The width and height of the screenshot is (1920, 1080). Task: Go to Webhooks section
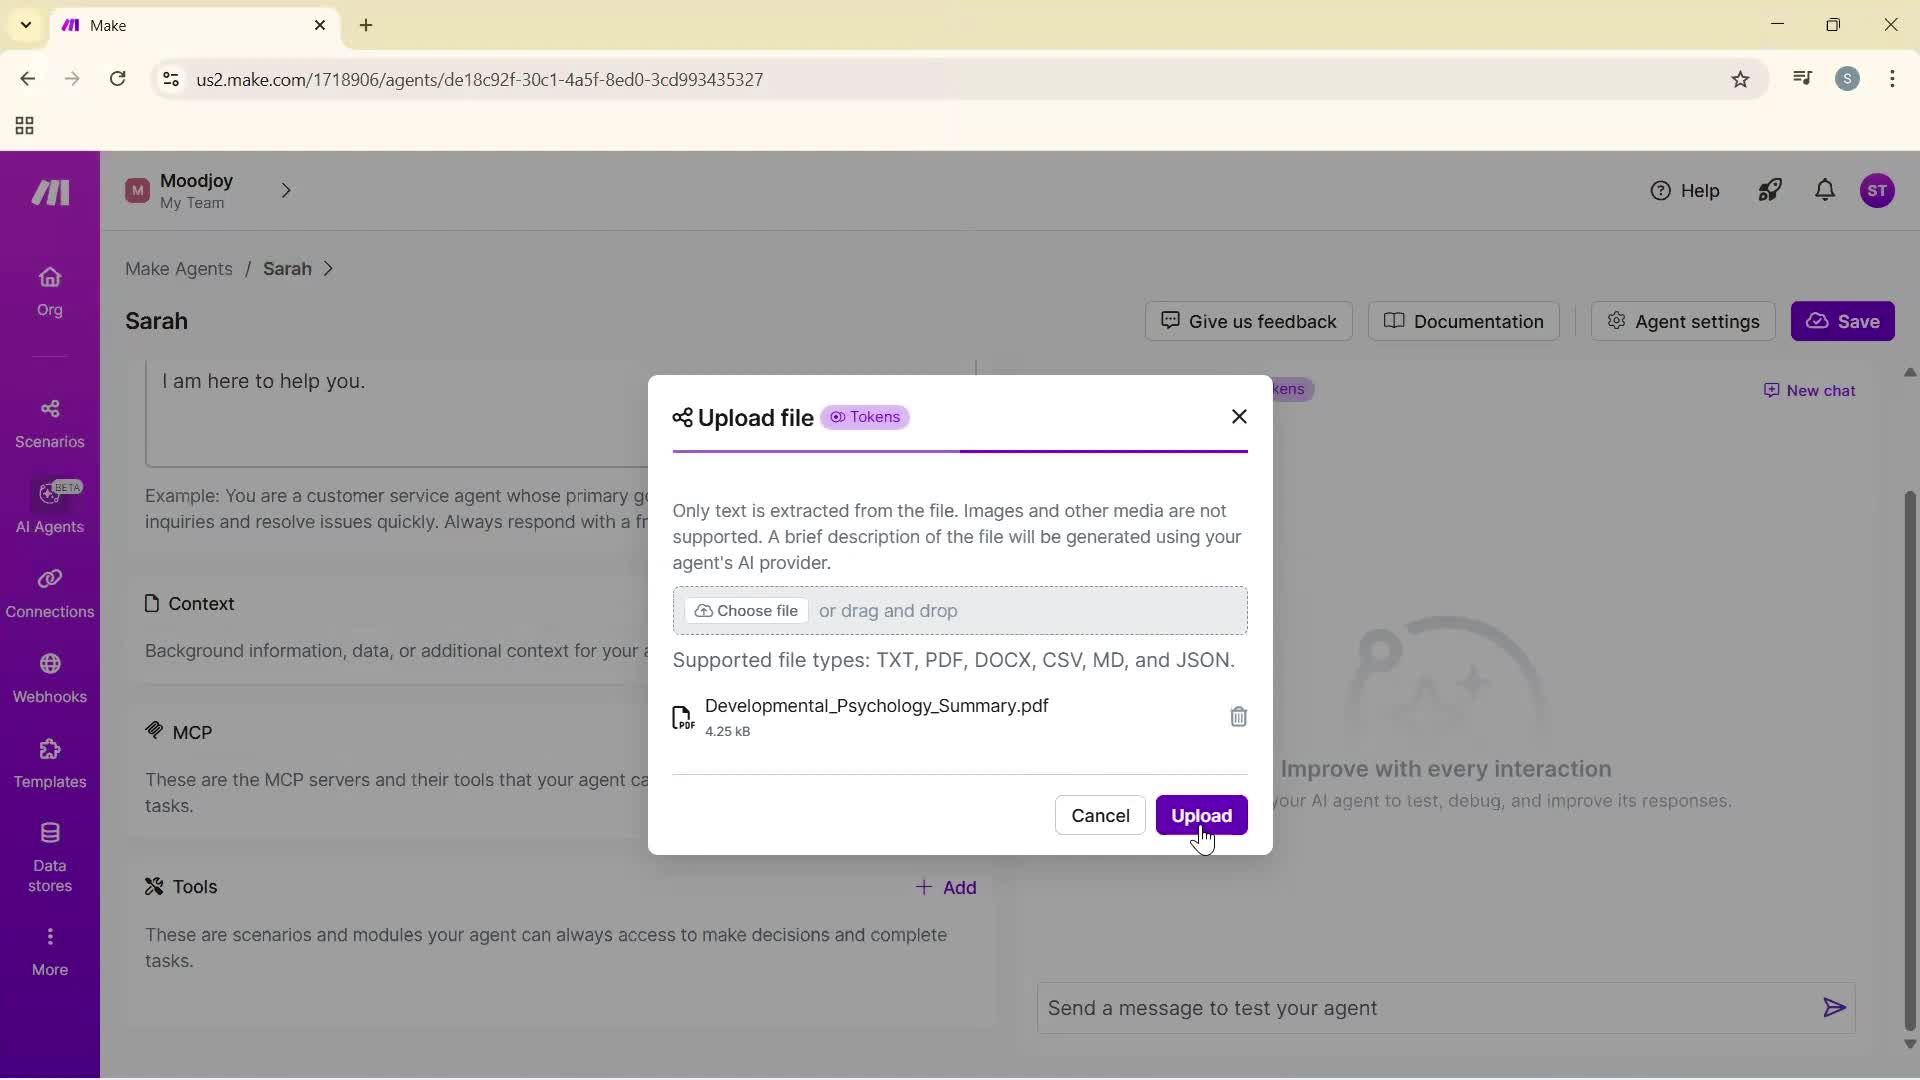[x=49, y=678]
